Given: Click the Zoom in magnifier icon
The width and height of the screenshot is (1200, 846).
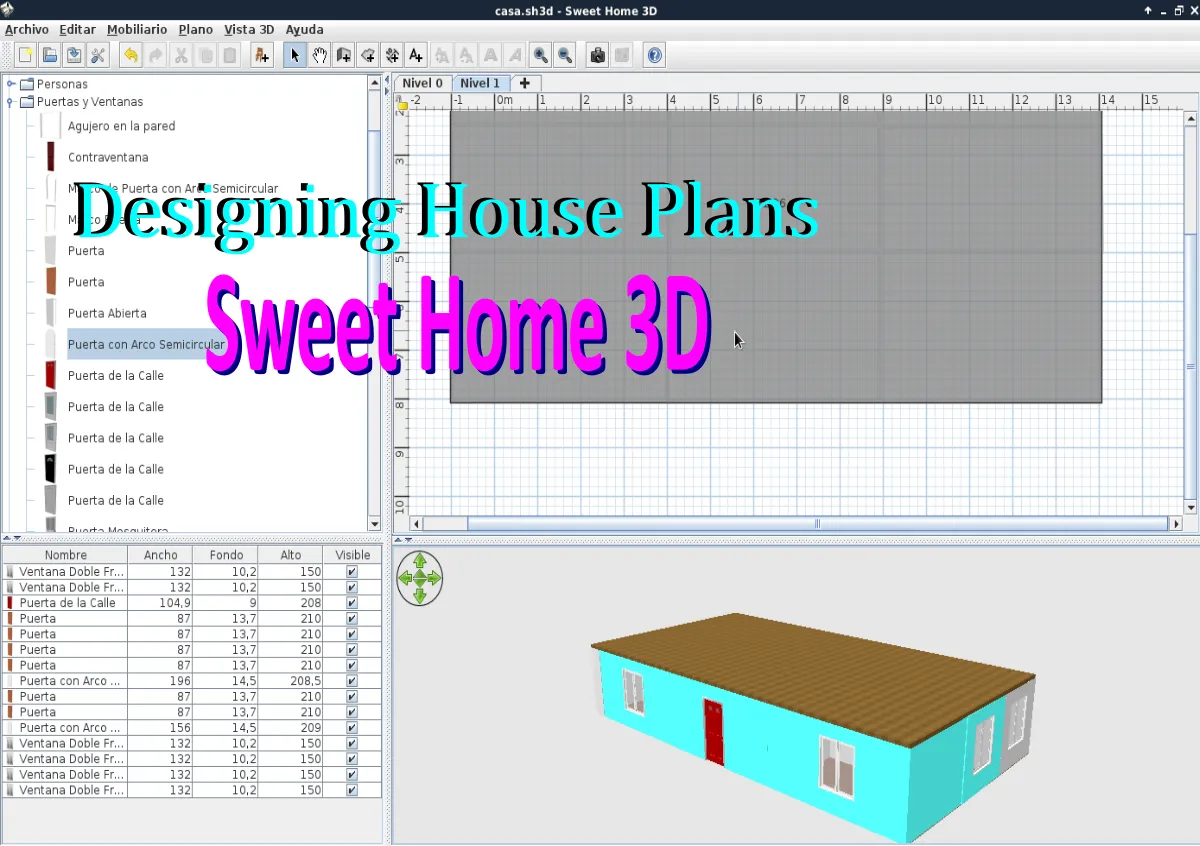Looking at the screenshot, I should point(541,55).
